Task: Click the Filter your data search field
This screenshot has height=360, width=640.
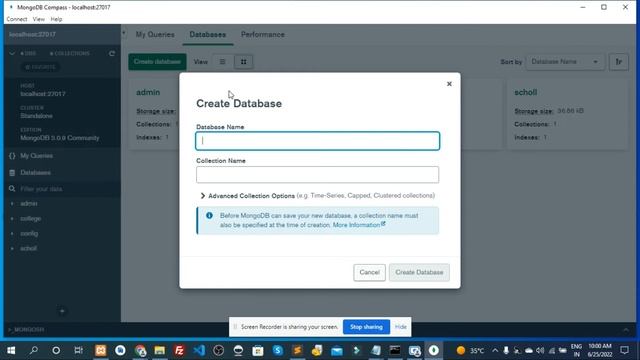Action: point(63,189)
